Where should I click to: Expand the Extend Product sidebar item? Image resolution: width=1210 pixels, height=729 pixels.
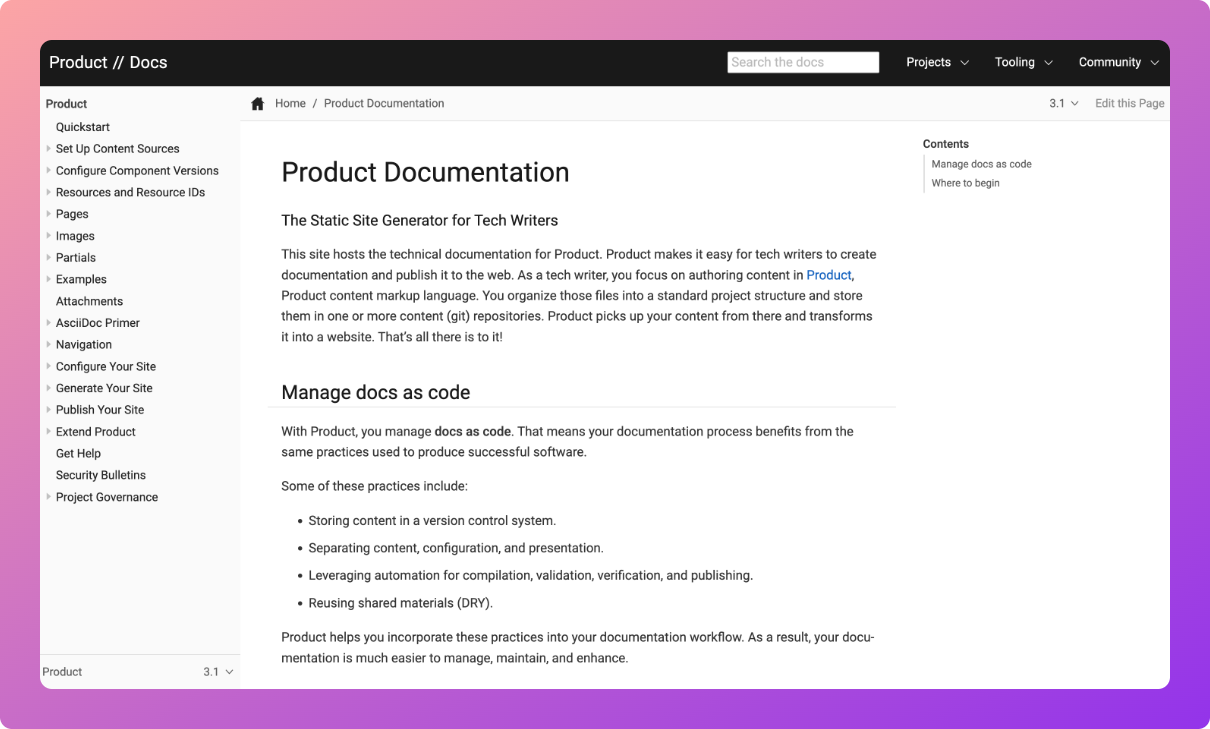coord(48,431)
